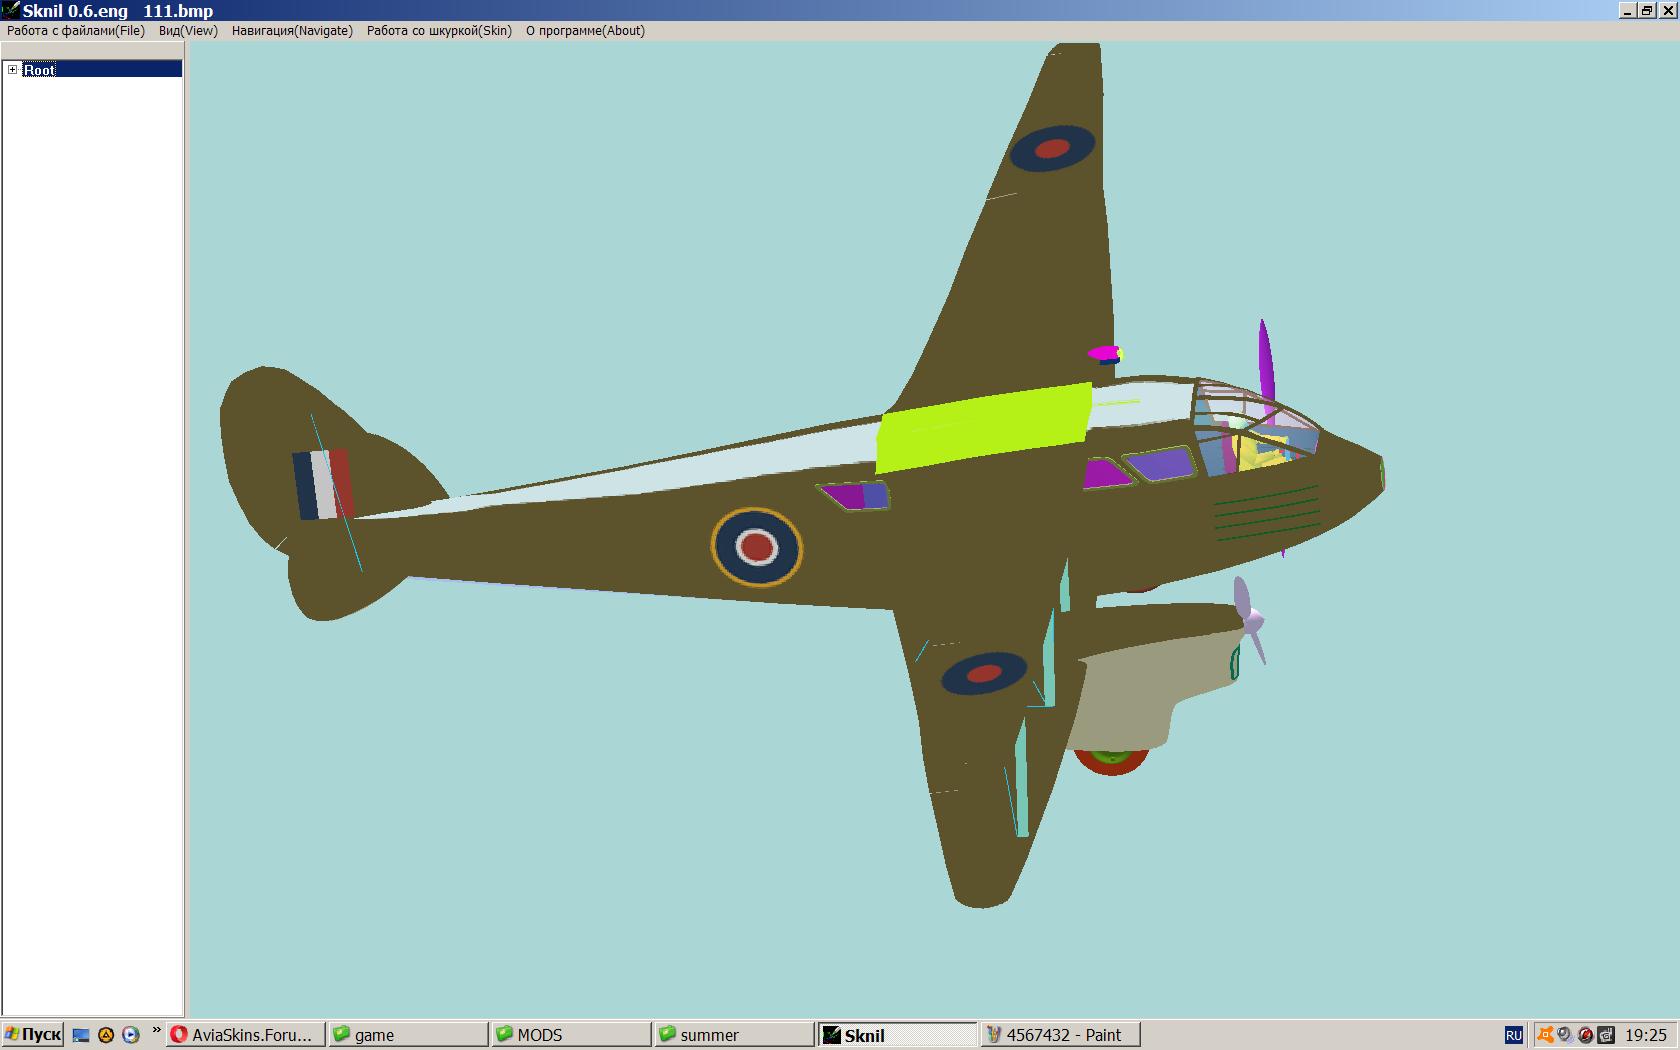Click the Start (Пуск) button
This screenshot has width=1680, height=1050.
point(32,1035)
